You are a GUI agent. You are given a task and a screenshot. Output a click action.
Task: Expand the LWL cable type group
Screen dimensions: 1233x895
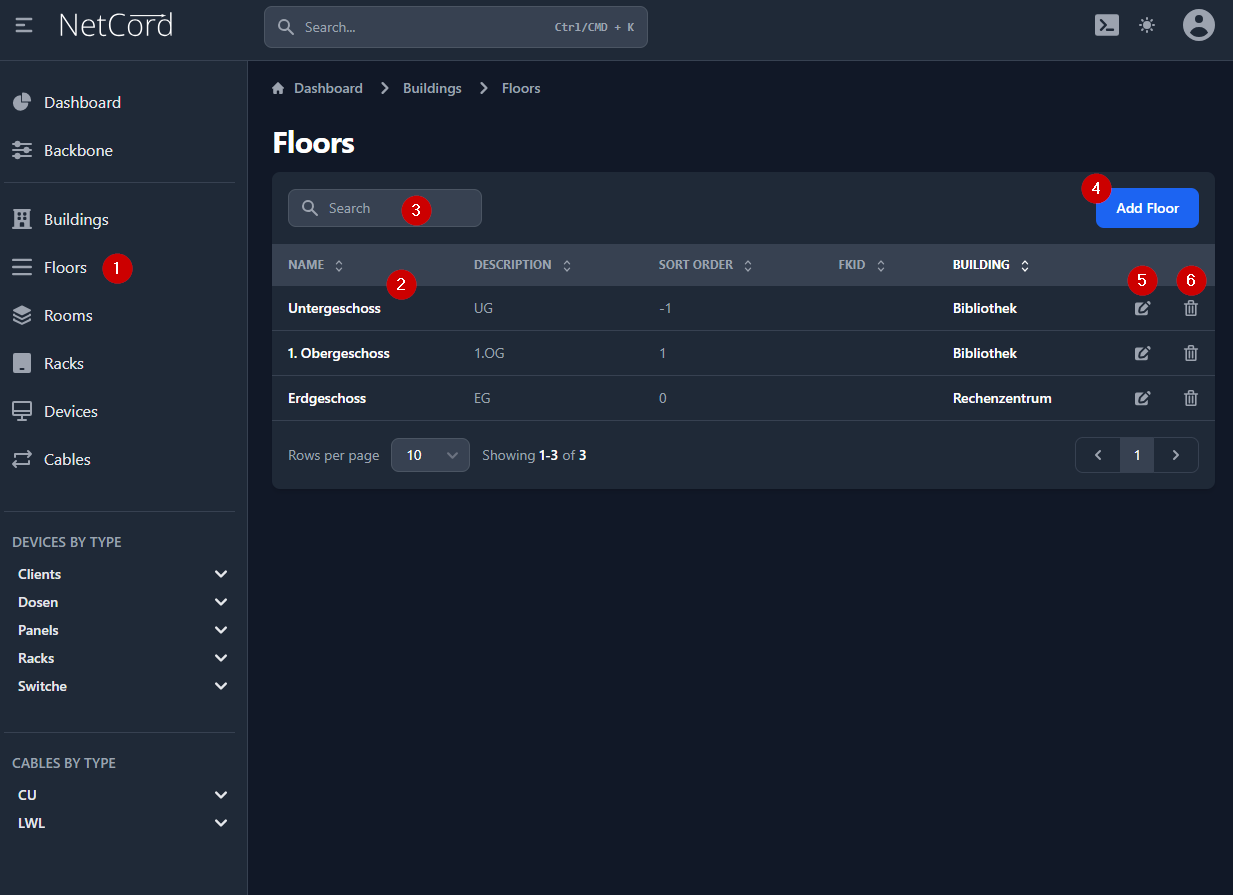click(x=221, y=823)
